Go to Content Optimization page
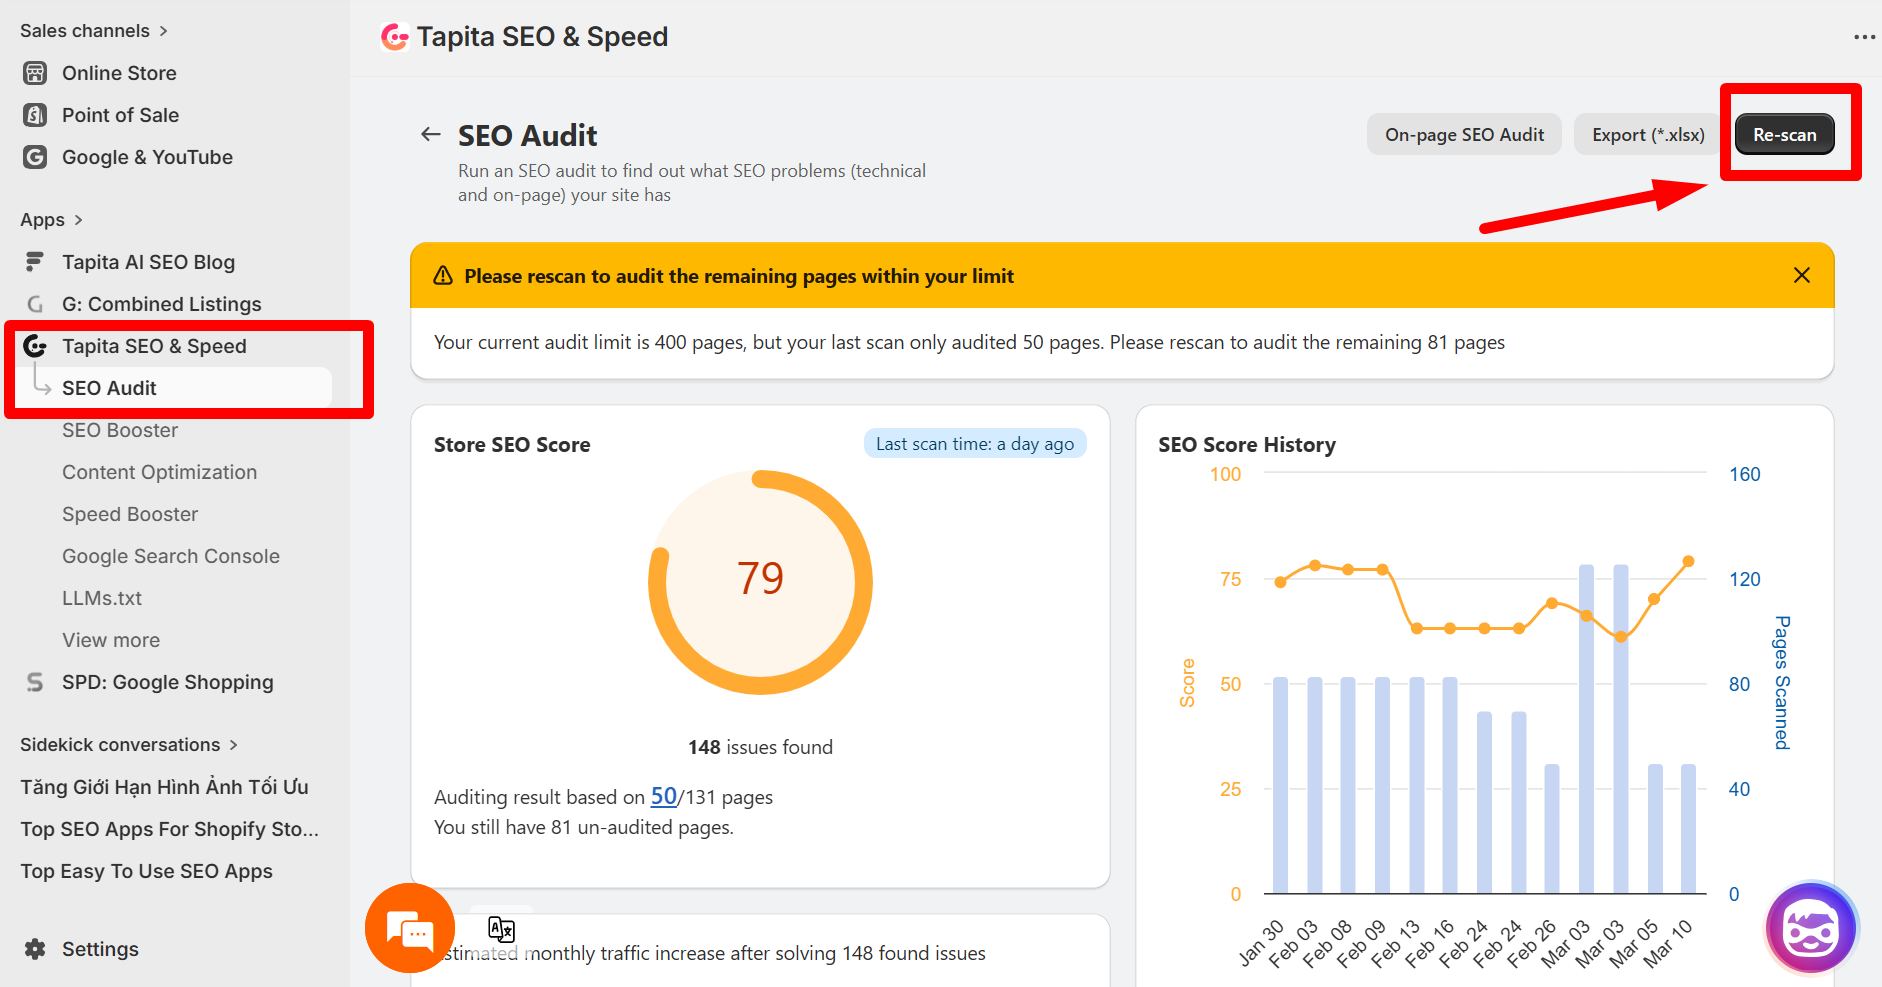The image size is (1882, 987). 159,472
